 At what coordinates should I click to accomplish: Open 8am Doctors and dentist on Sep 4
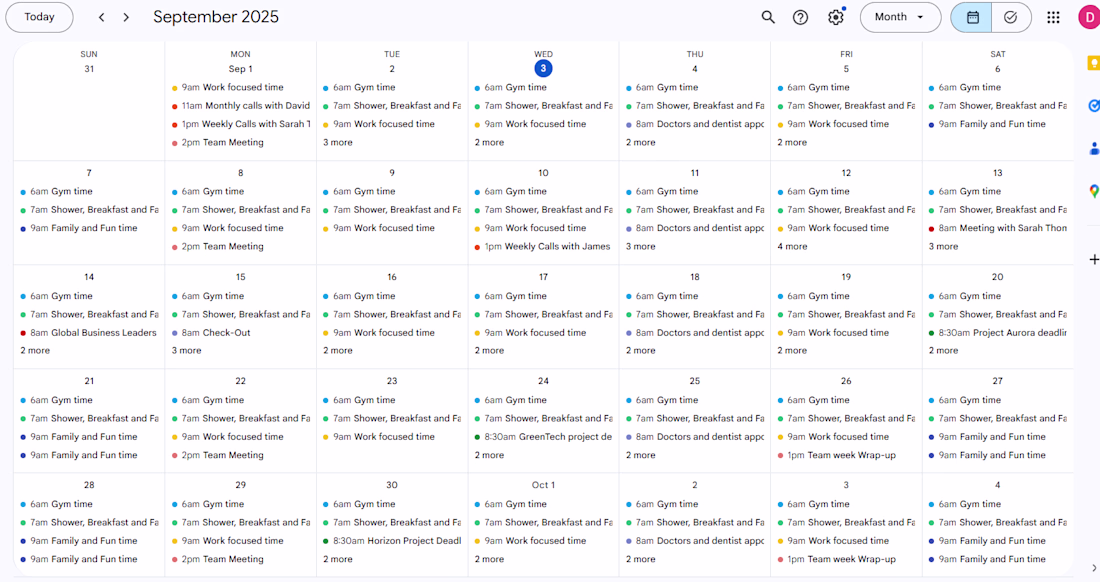click(695, 124)
